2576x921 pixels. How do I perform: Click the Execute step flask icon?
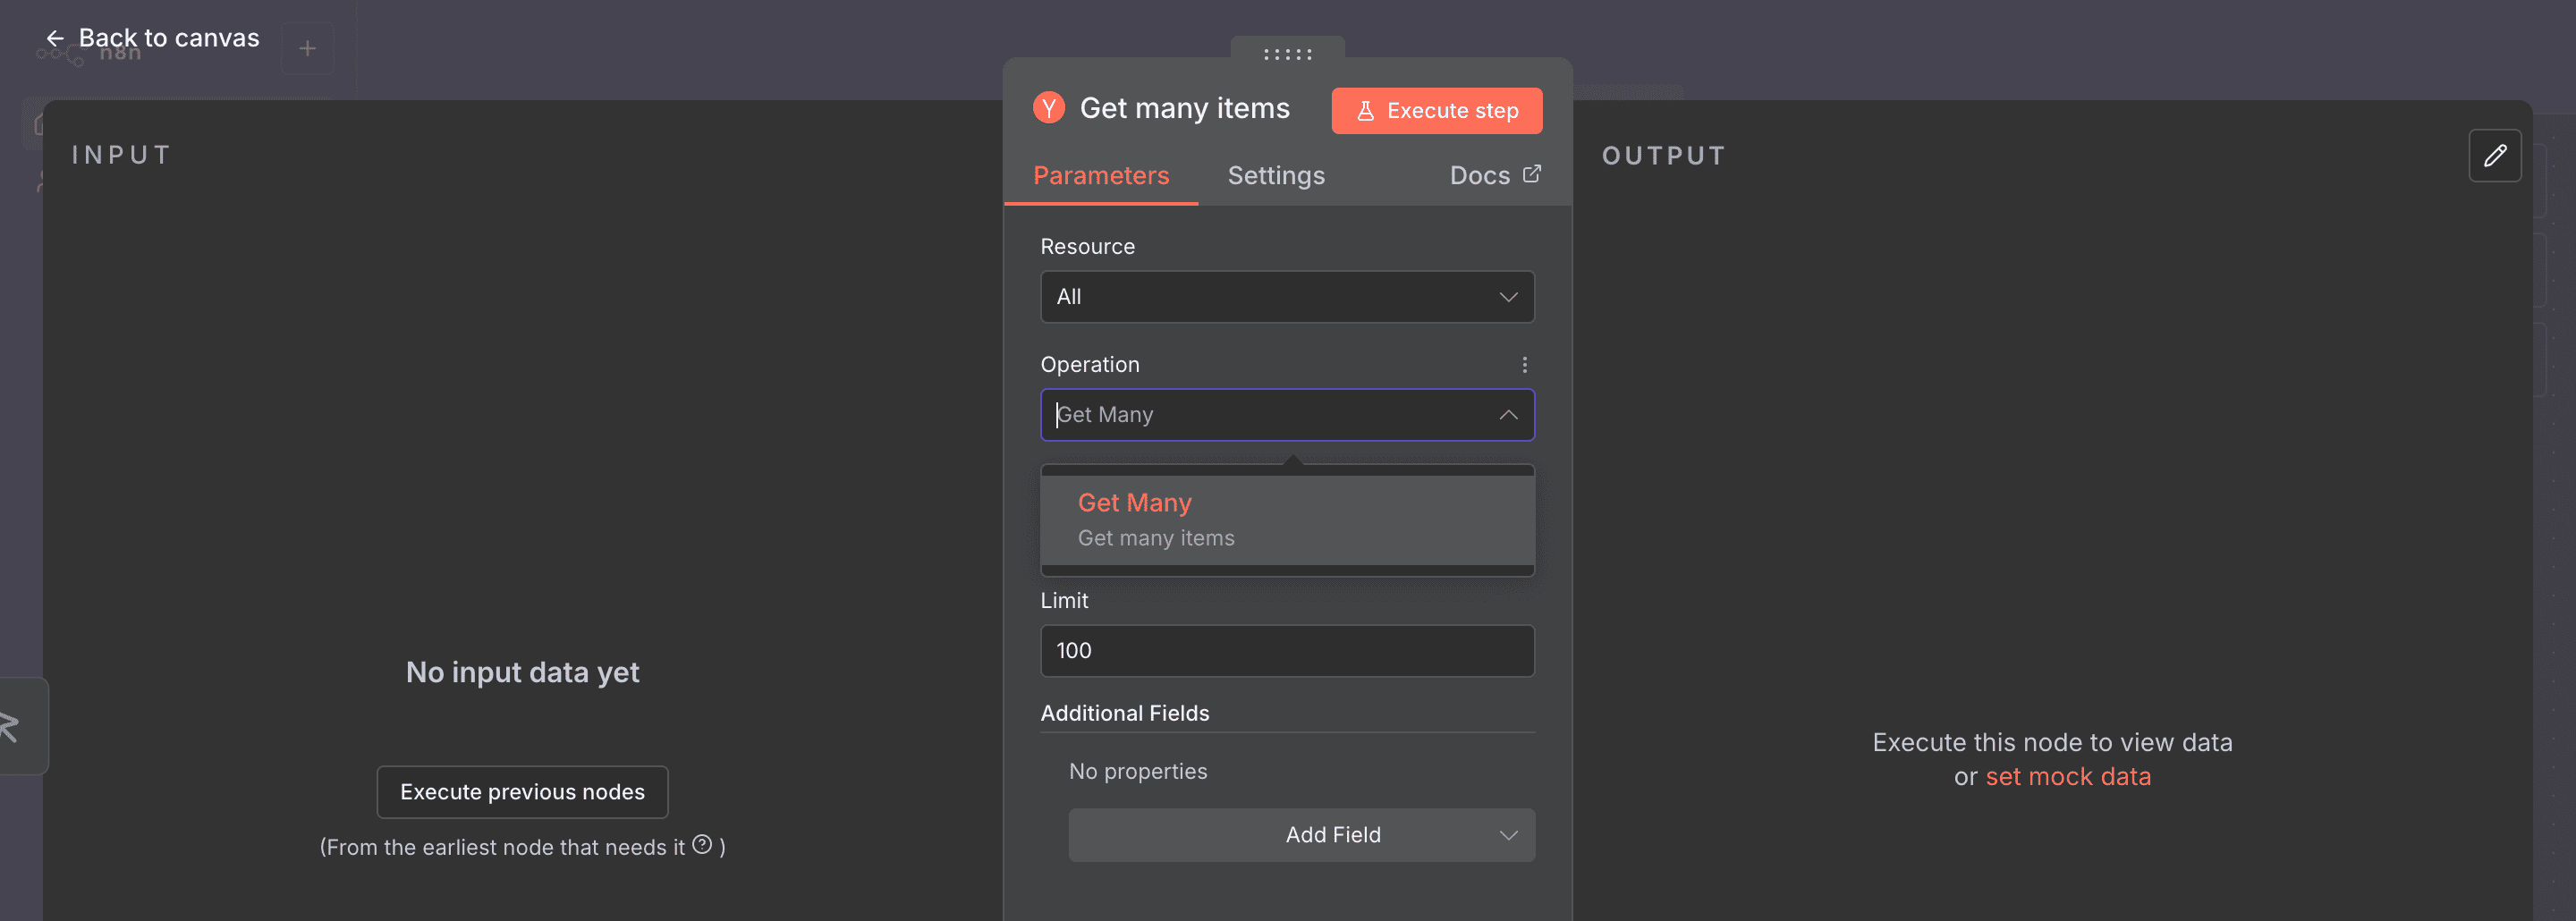[1365, 111]
